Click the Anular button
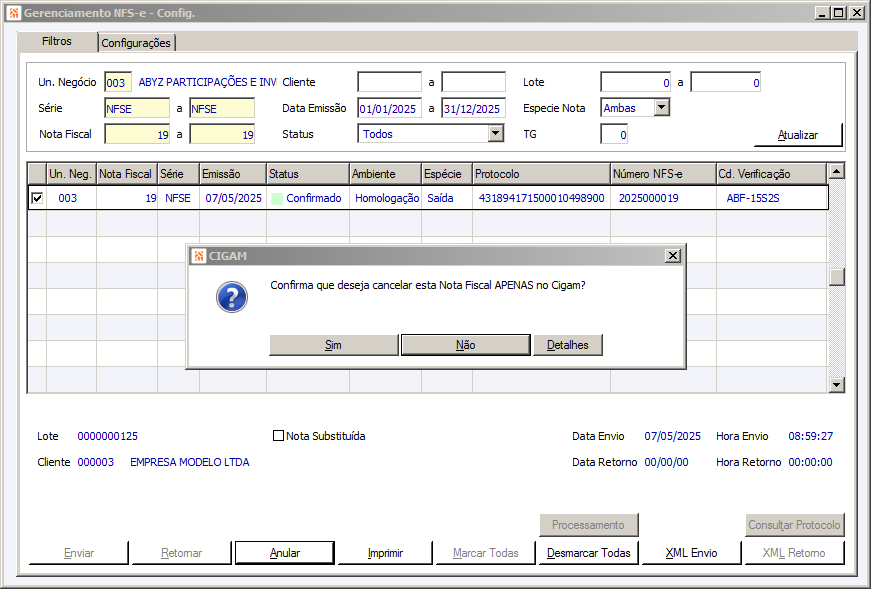The width and height of the screenshot is (871, 589). (x=285, y=553)
